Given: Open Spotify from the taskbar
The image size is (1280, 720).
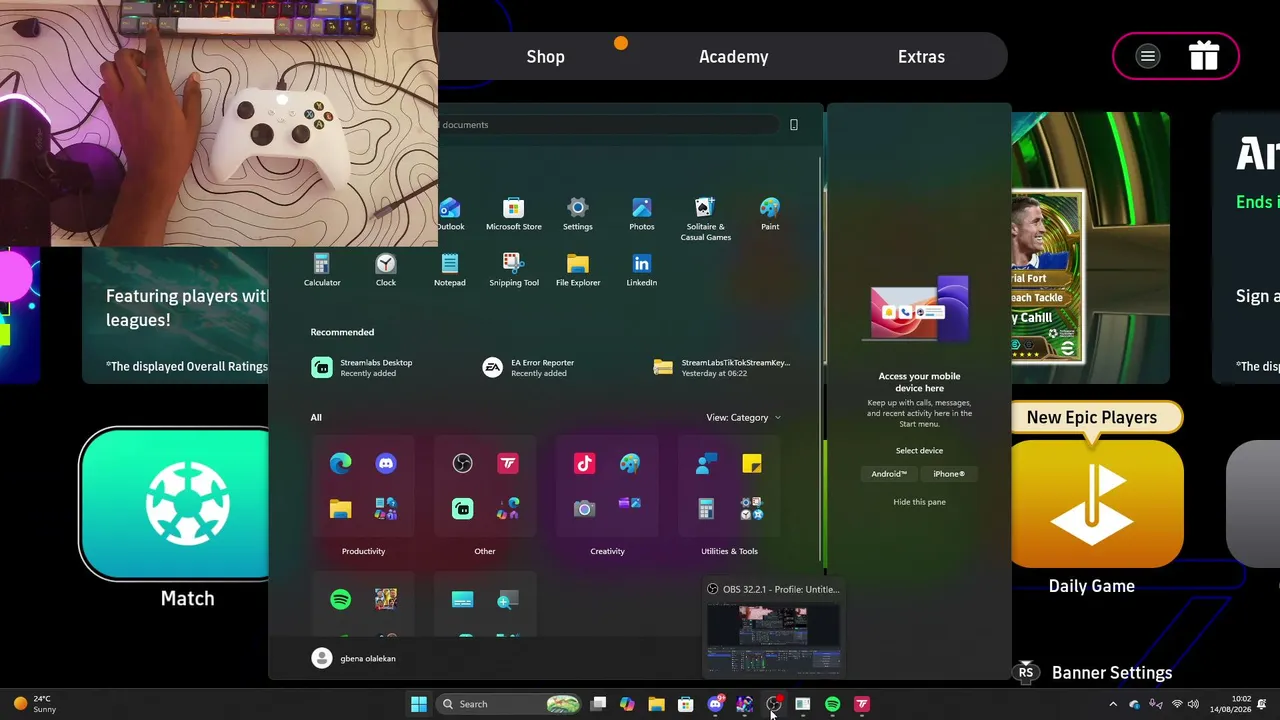Looking at the screenshot, I should (x=832, y=704).
